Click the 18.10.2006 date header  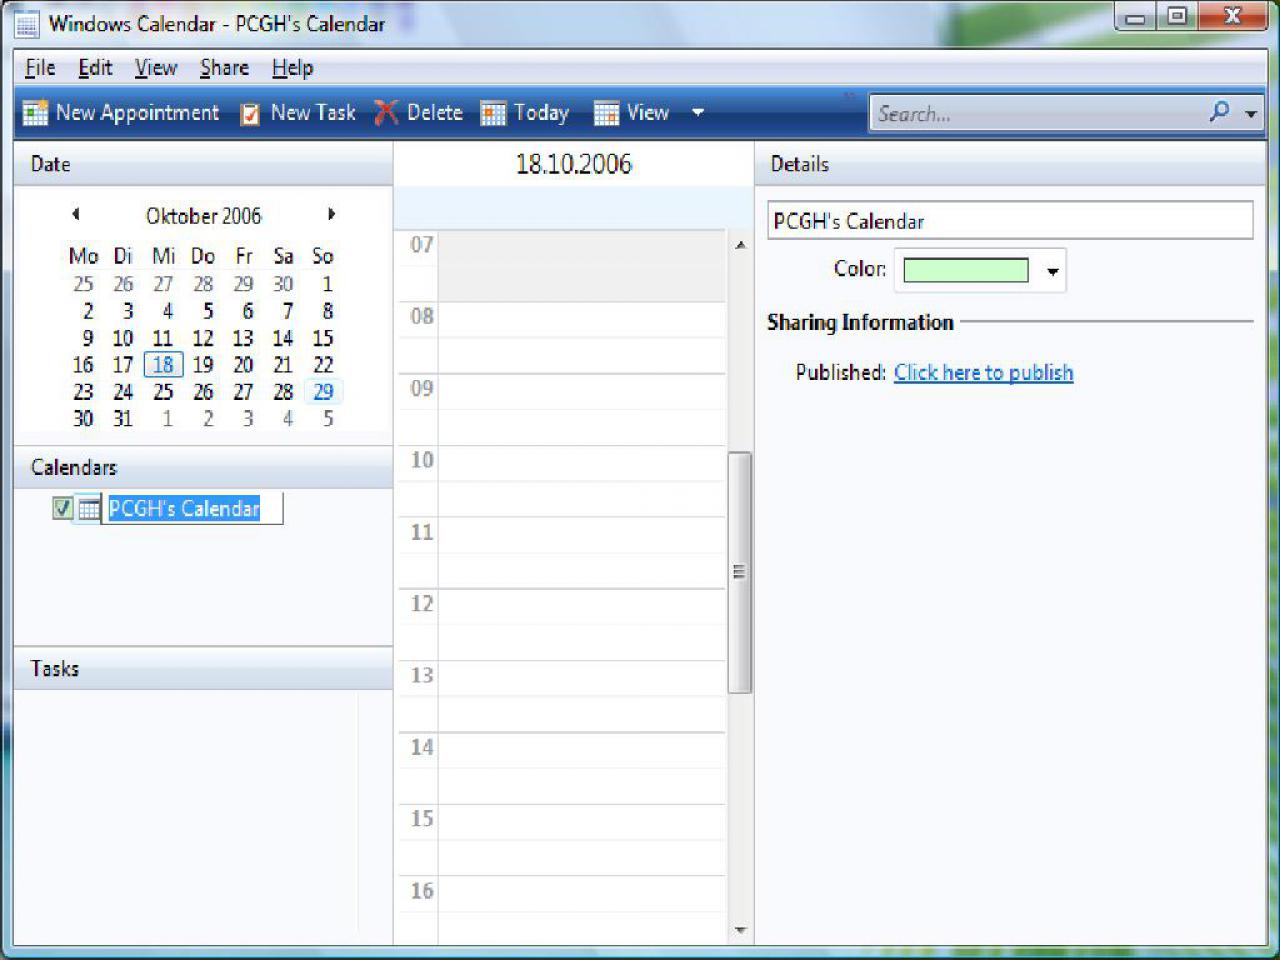point(574,164)
